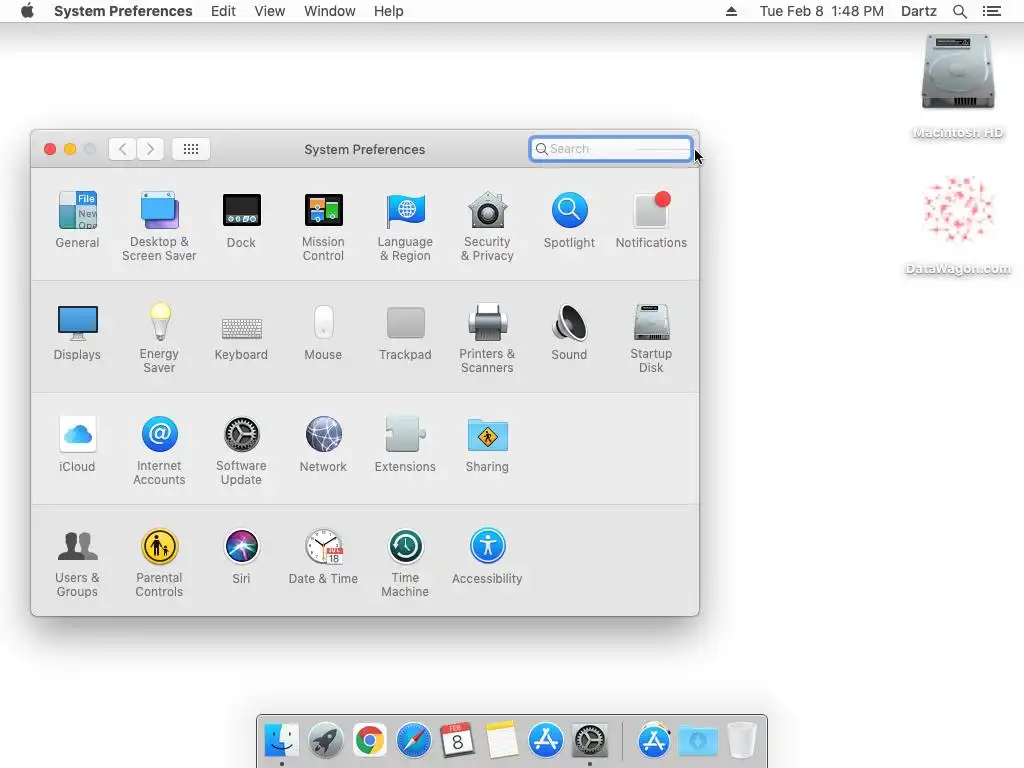The height and width of the screenshot is (768, 1024).
Task: Open Calendar from the Dock
Action: coord(457,741)
